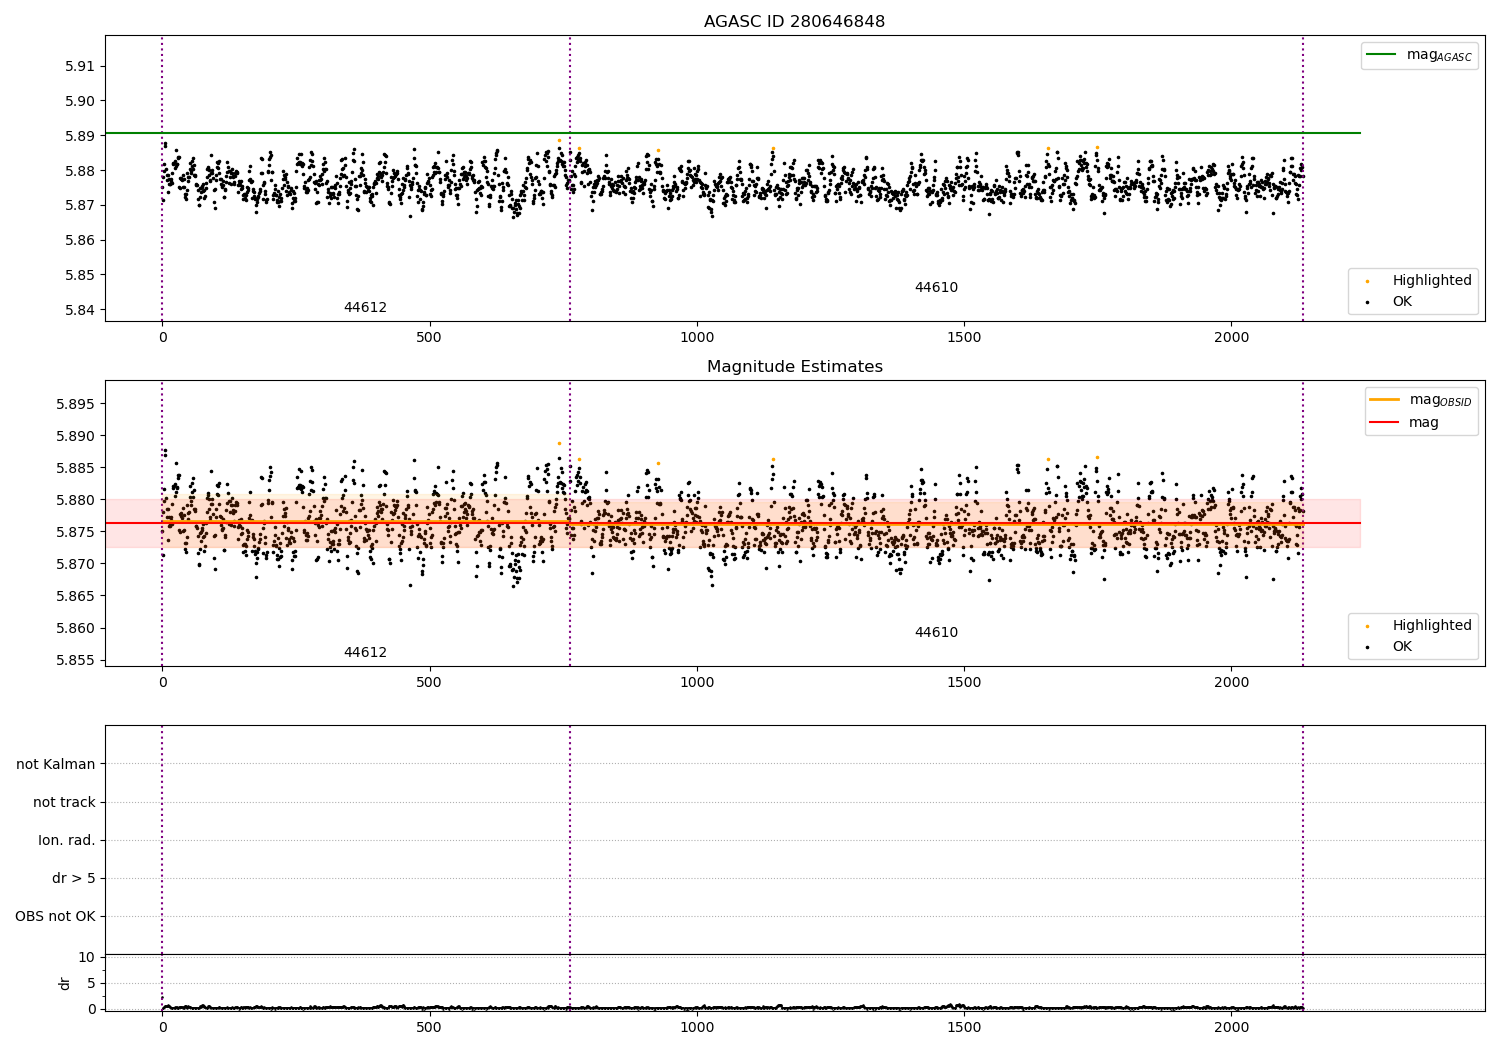Select the "5.865" y-axis tick label
Image resolution: width=1500 pixels, height=1050 pixels.
click(74, 596)
